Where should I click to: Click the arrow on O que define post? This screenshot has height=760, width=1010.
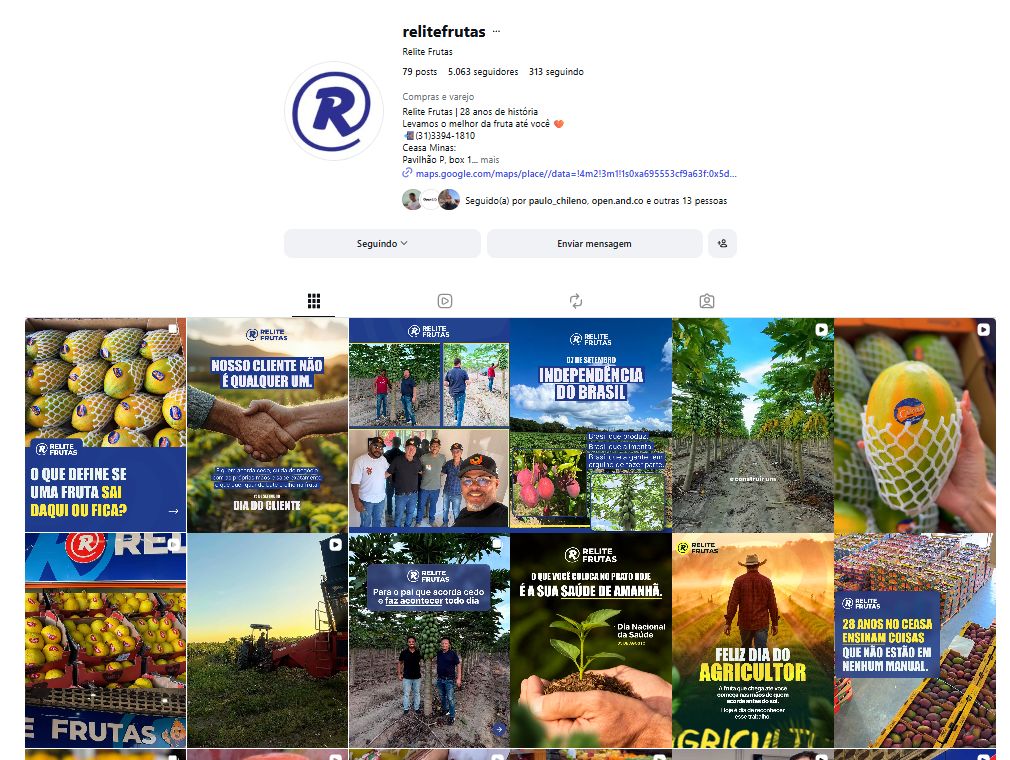[173, 511]
